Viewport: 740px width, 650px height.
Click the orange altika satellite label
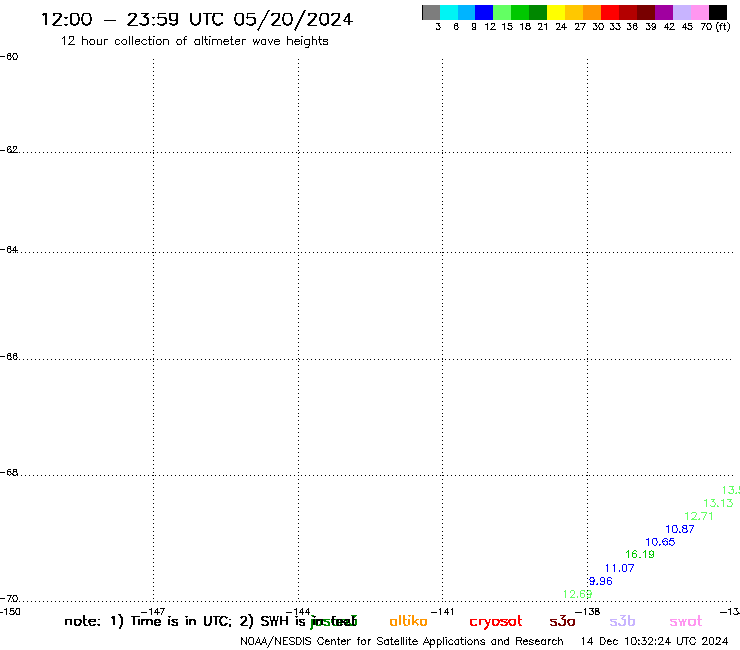click(408, 621)
